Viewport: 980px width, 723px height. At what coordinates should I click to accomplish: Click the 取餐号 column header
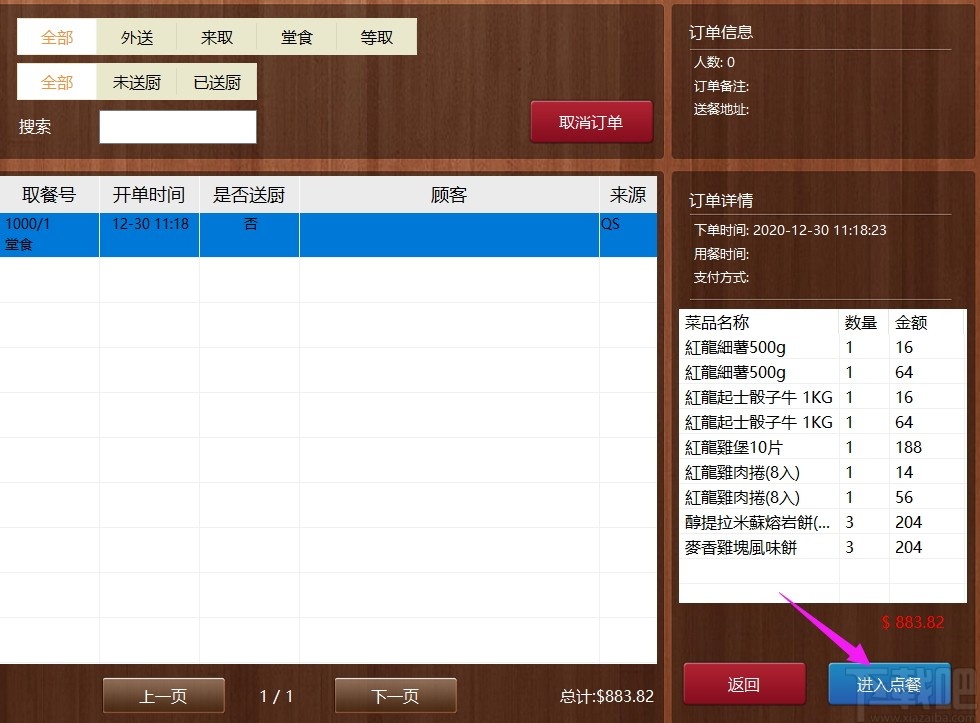[x=49, y=194]
